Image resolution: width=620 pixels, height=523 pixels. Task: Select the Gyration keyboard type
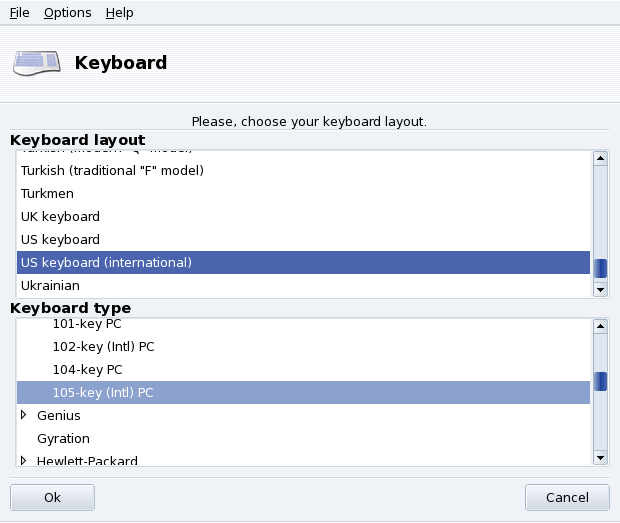pos(63,438)
